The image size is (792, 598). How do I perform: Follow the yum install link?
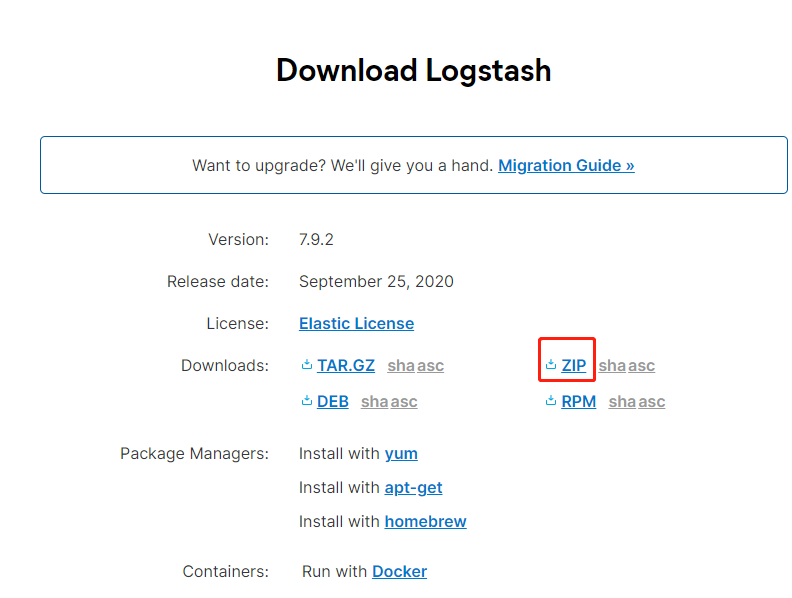tap(401, 454)
